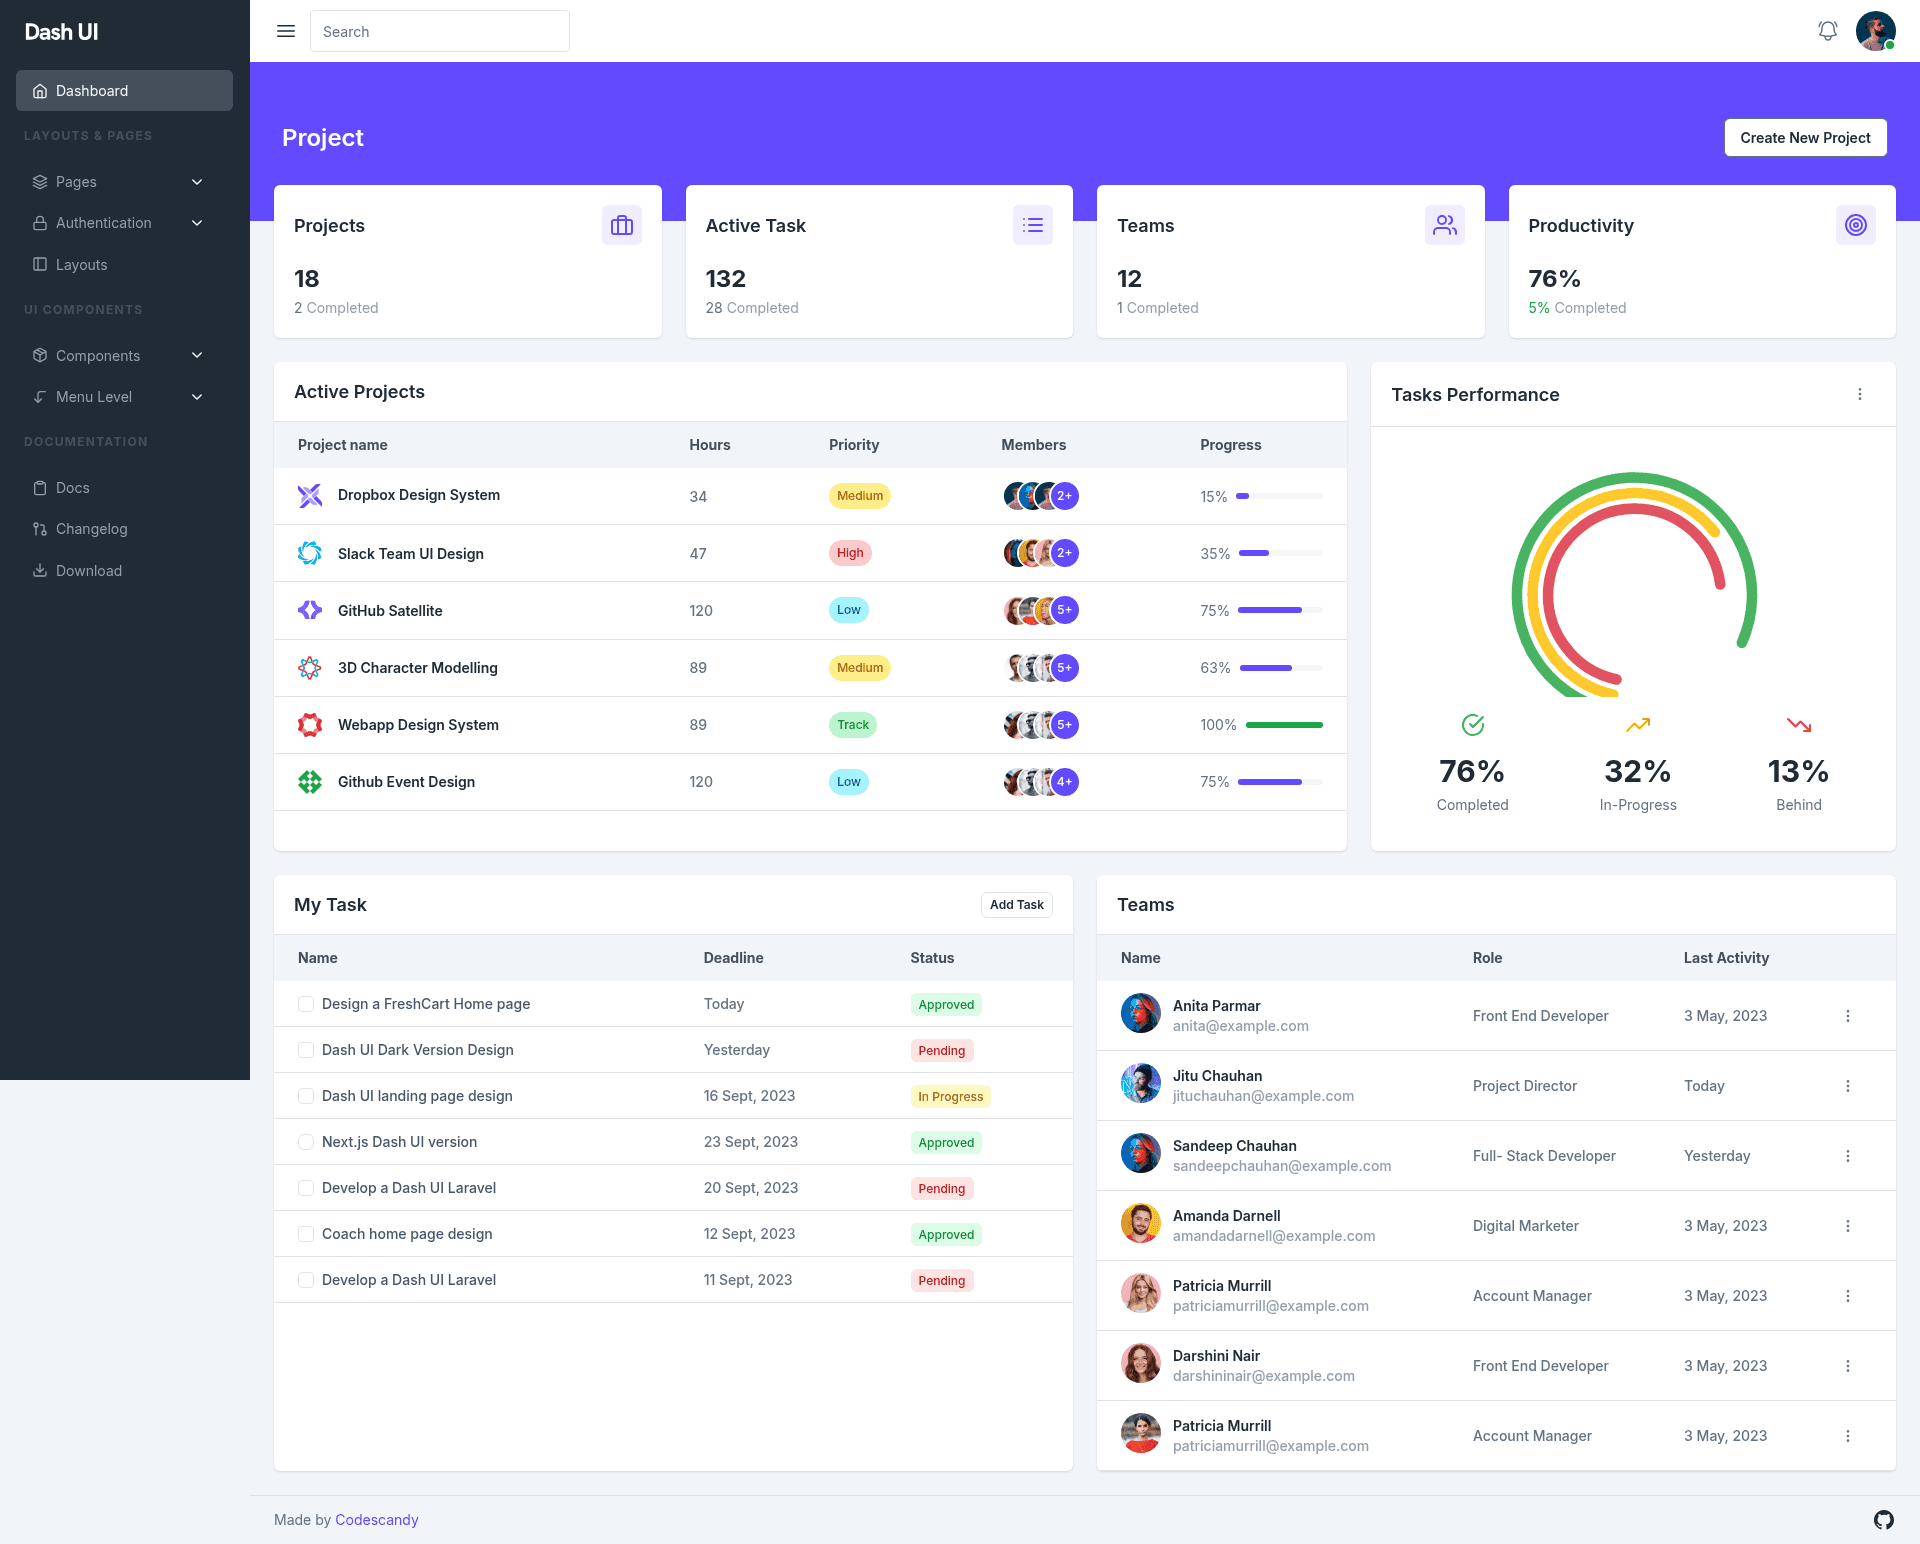The height and width of the screenshot is (1544, 1920).
Task: Check the Dash UI Dark Version Design task
Action: point(306,1050)
